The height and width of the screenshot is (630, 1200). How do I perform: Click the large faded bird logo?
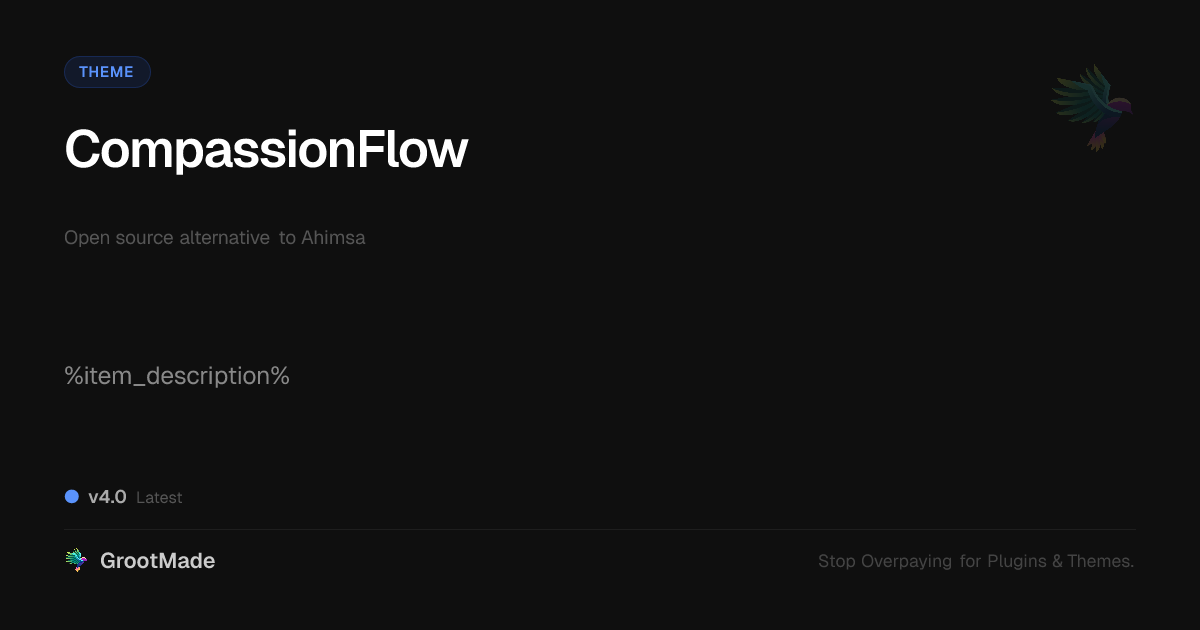click(1093, 107)
